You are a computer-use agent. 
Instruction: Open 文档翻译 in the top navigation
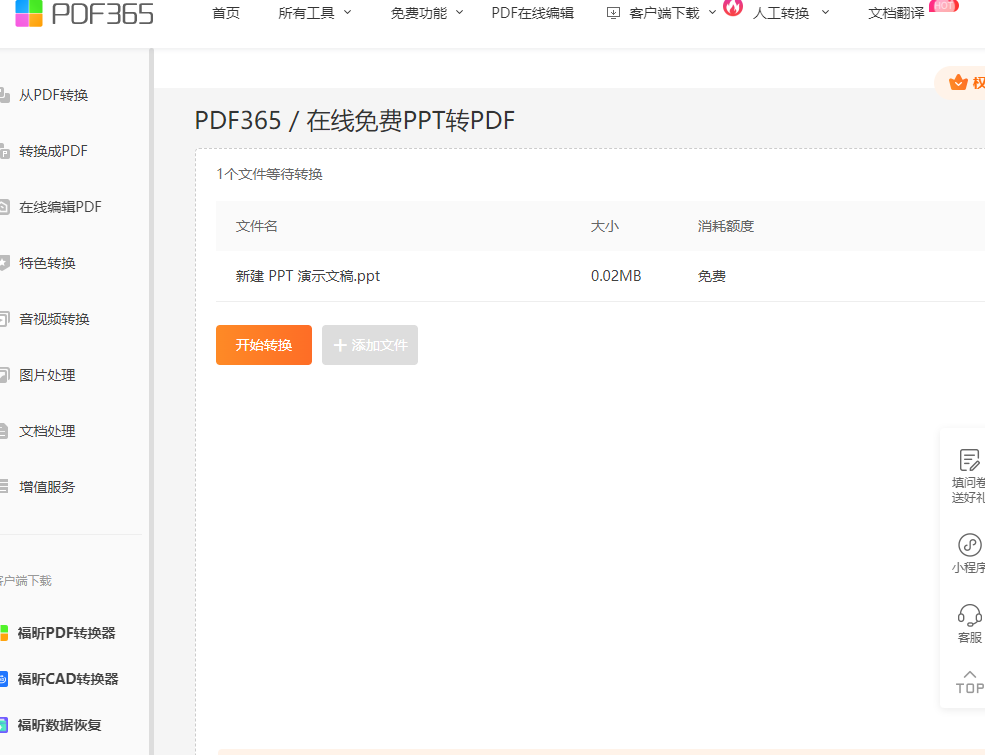896,13
